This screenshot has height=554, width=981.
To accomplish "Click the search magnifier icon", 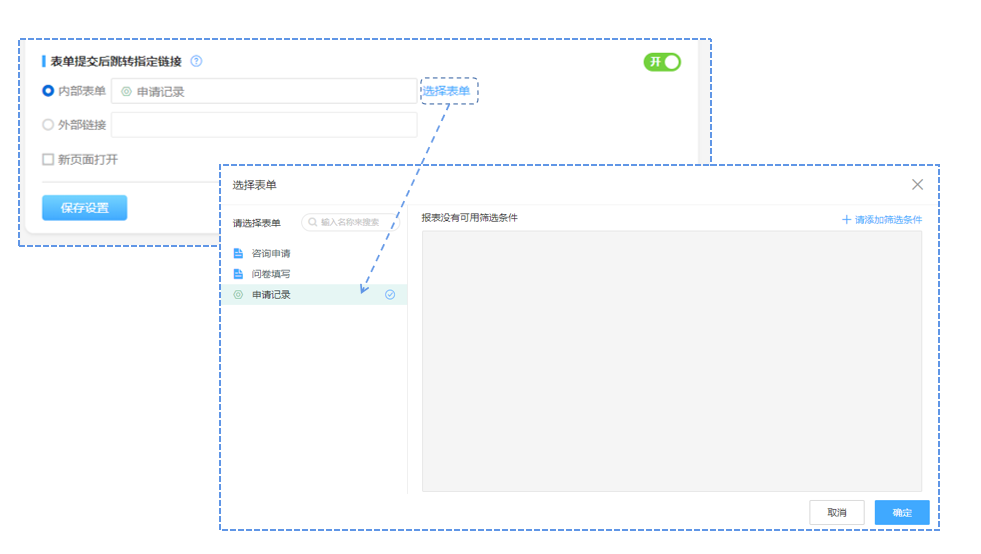I will coord(313,222).
